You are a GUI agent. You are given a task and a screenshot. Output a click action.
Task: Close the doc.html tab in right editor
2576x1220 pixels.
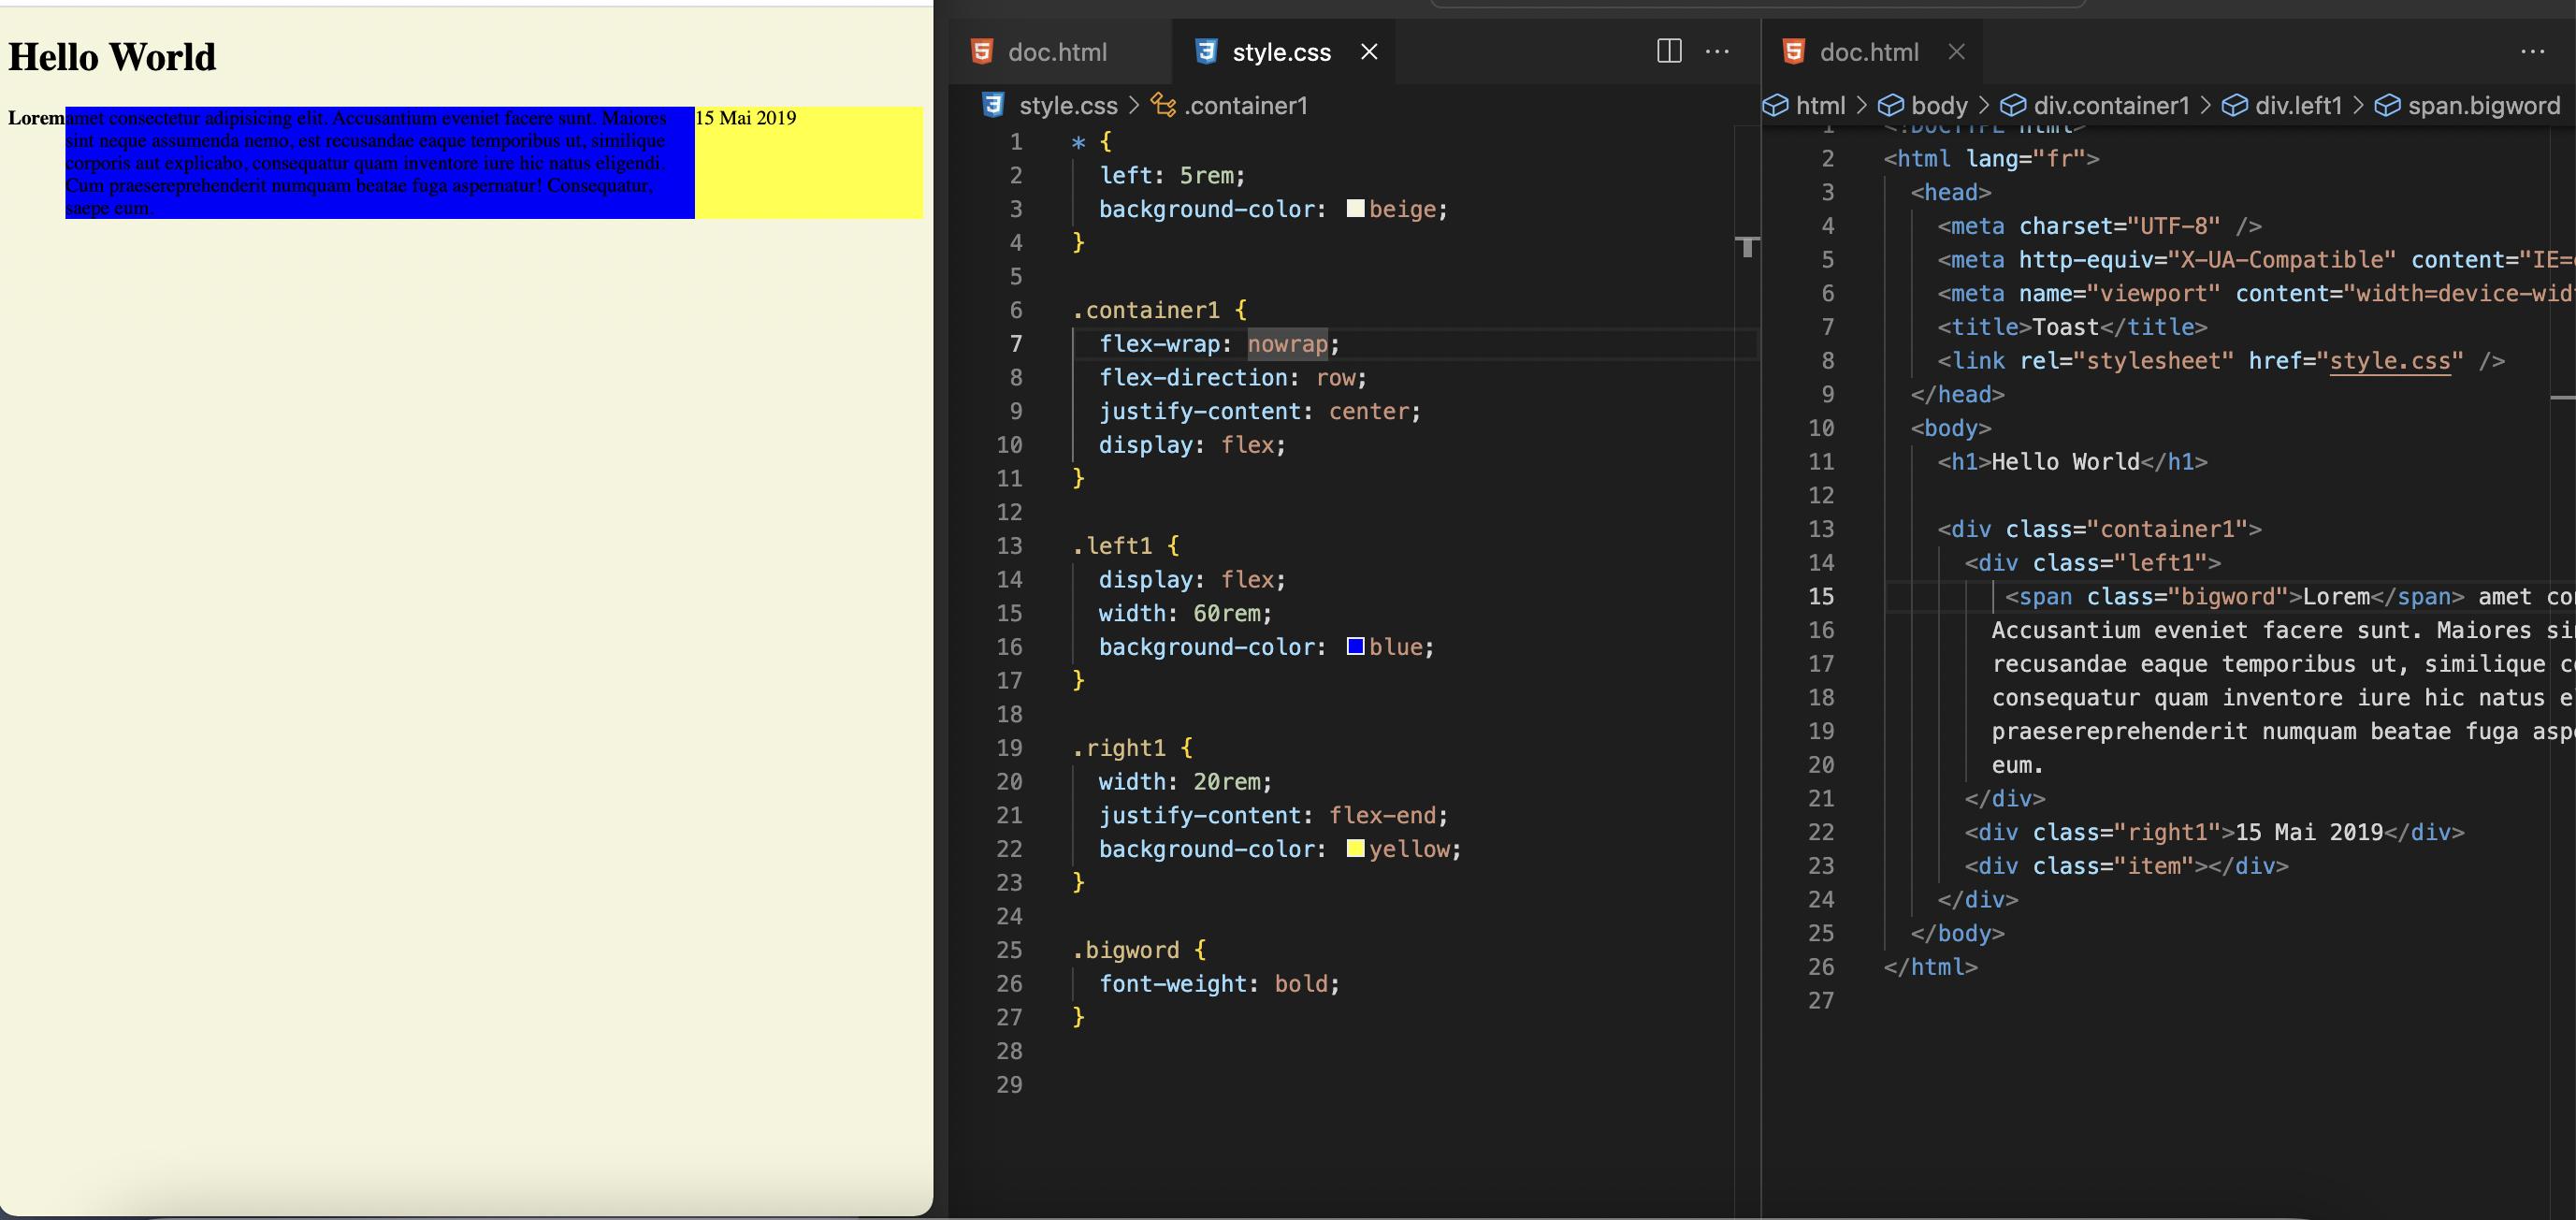1957,52
